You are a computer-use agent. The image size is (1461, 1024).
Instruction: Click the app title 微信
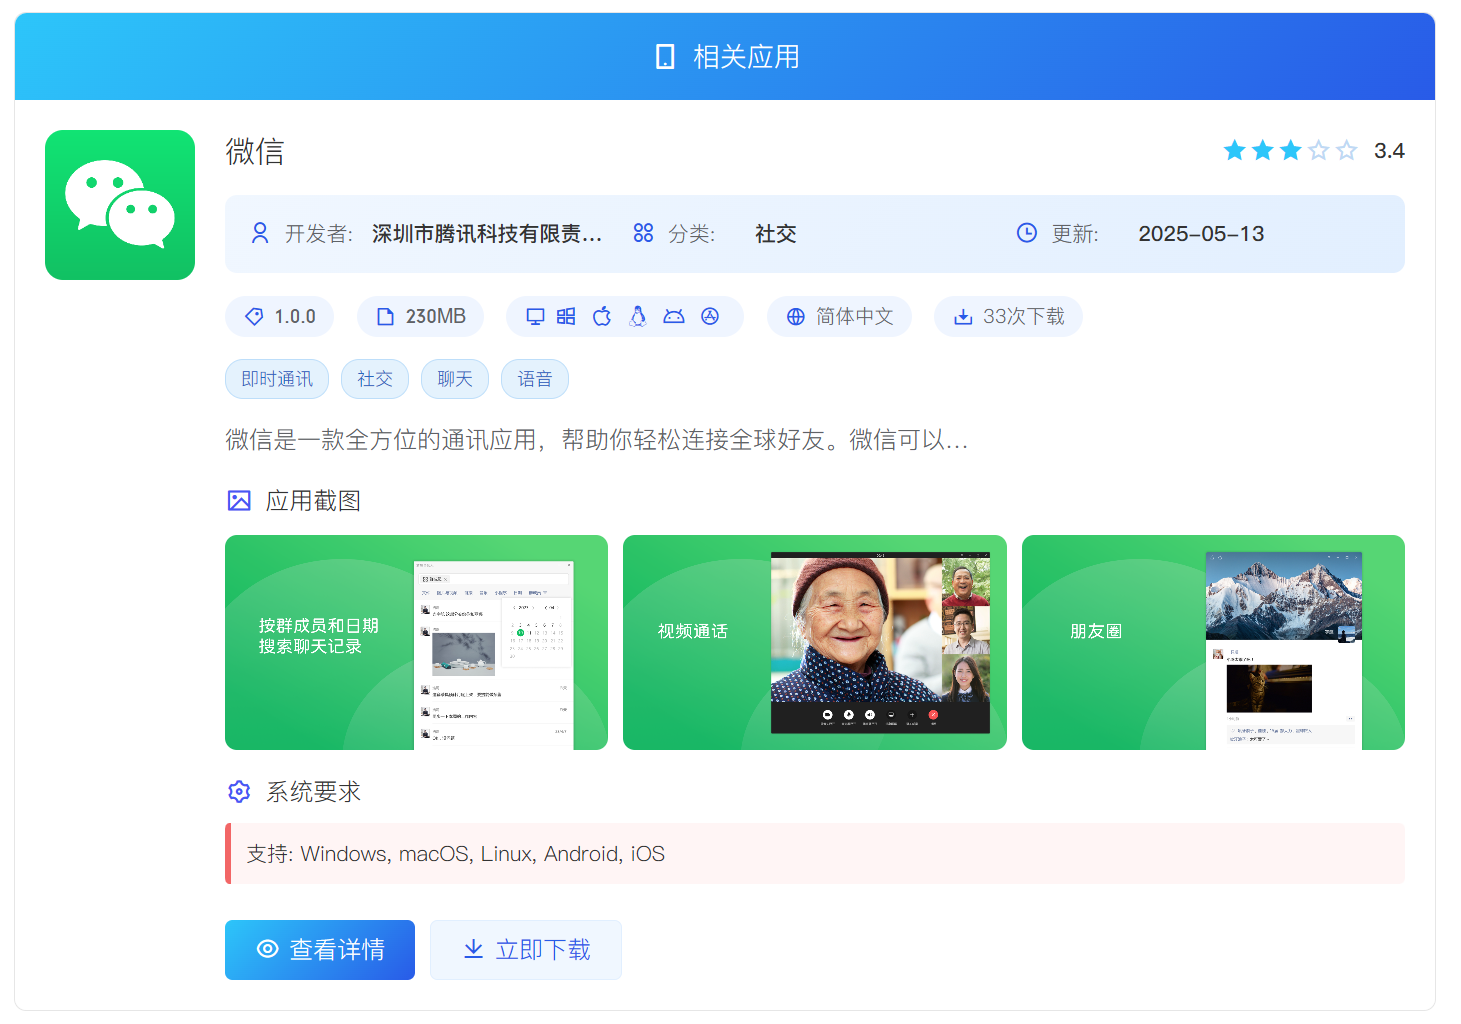(x=255, y=152)
